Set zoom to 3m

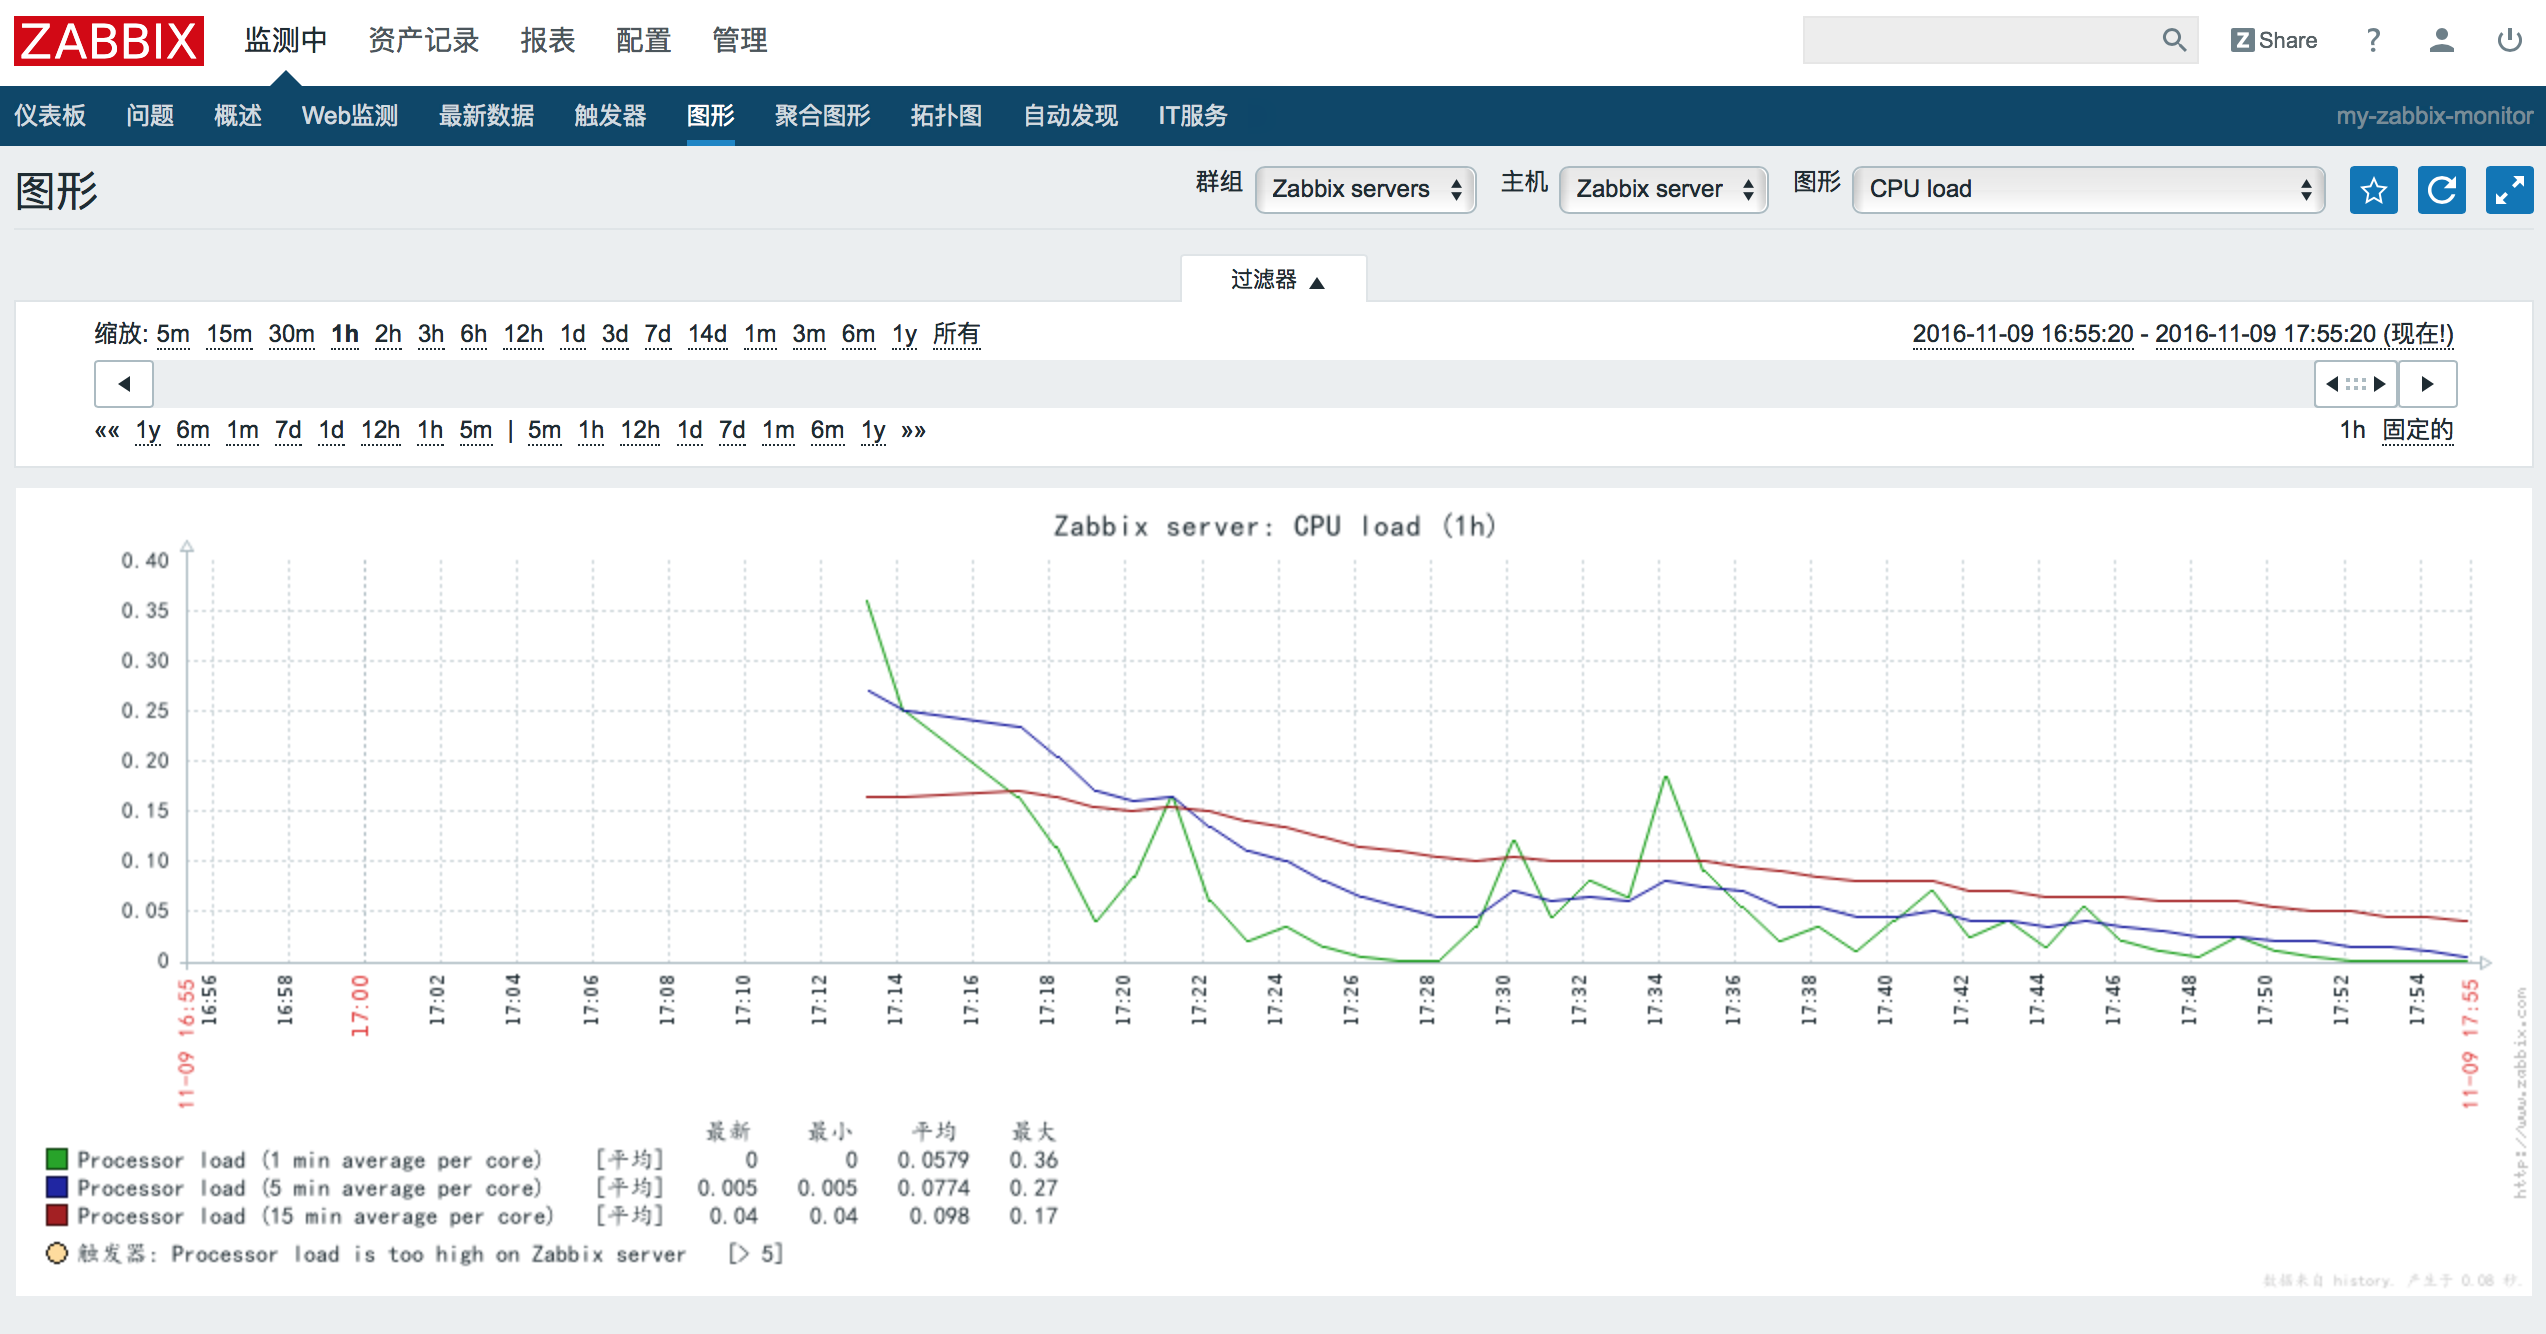pyautogui.click(x=809, y=334)
